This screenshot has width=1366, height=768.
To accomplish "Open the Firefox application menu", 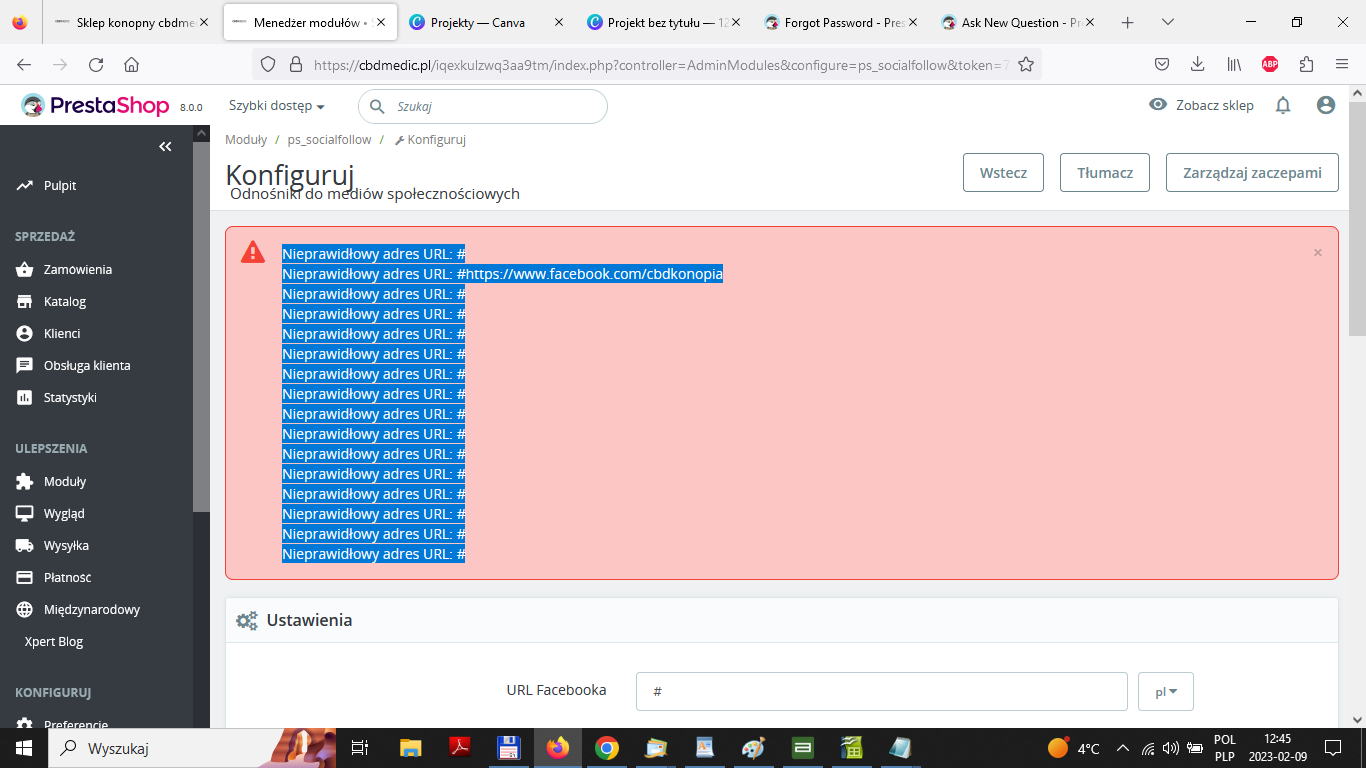I will 1342,64.
